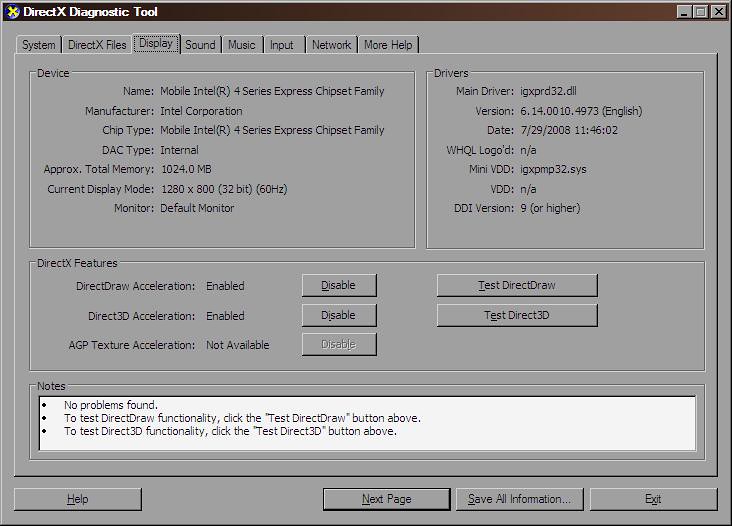The height and width of the screenshot is (526, 732).
Task: Click Save All Information button
Action: 520,499
